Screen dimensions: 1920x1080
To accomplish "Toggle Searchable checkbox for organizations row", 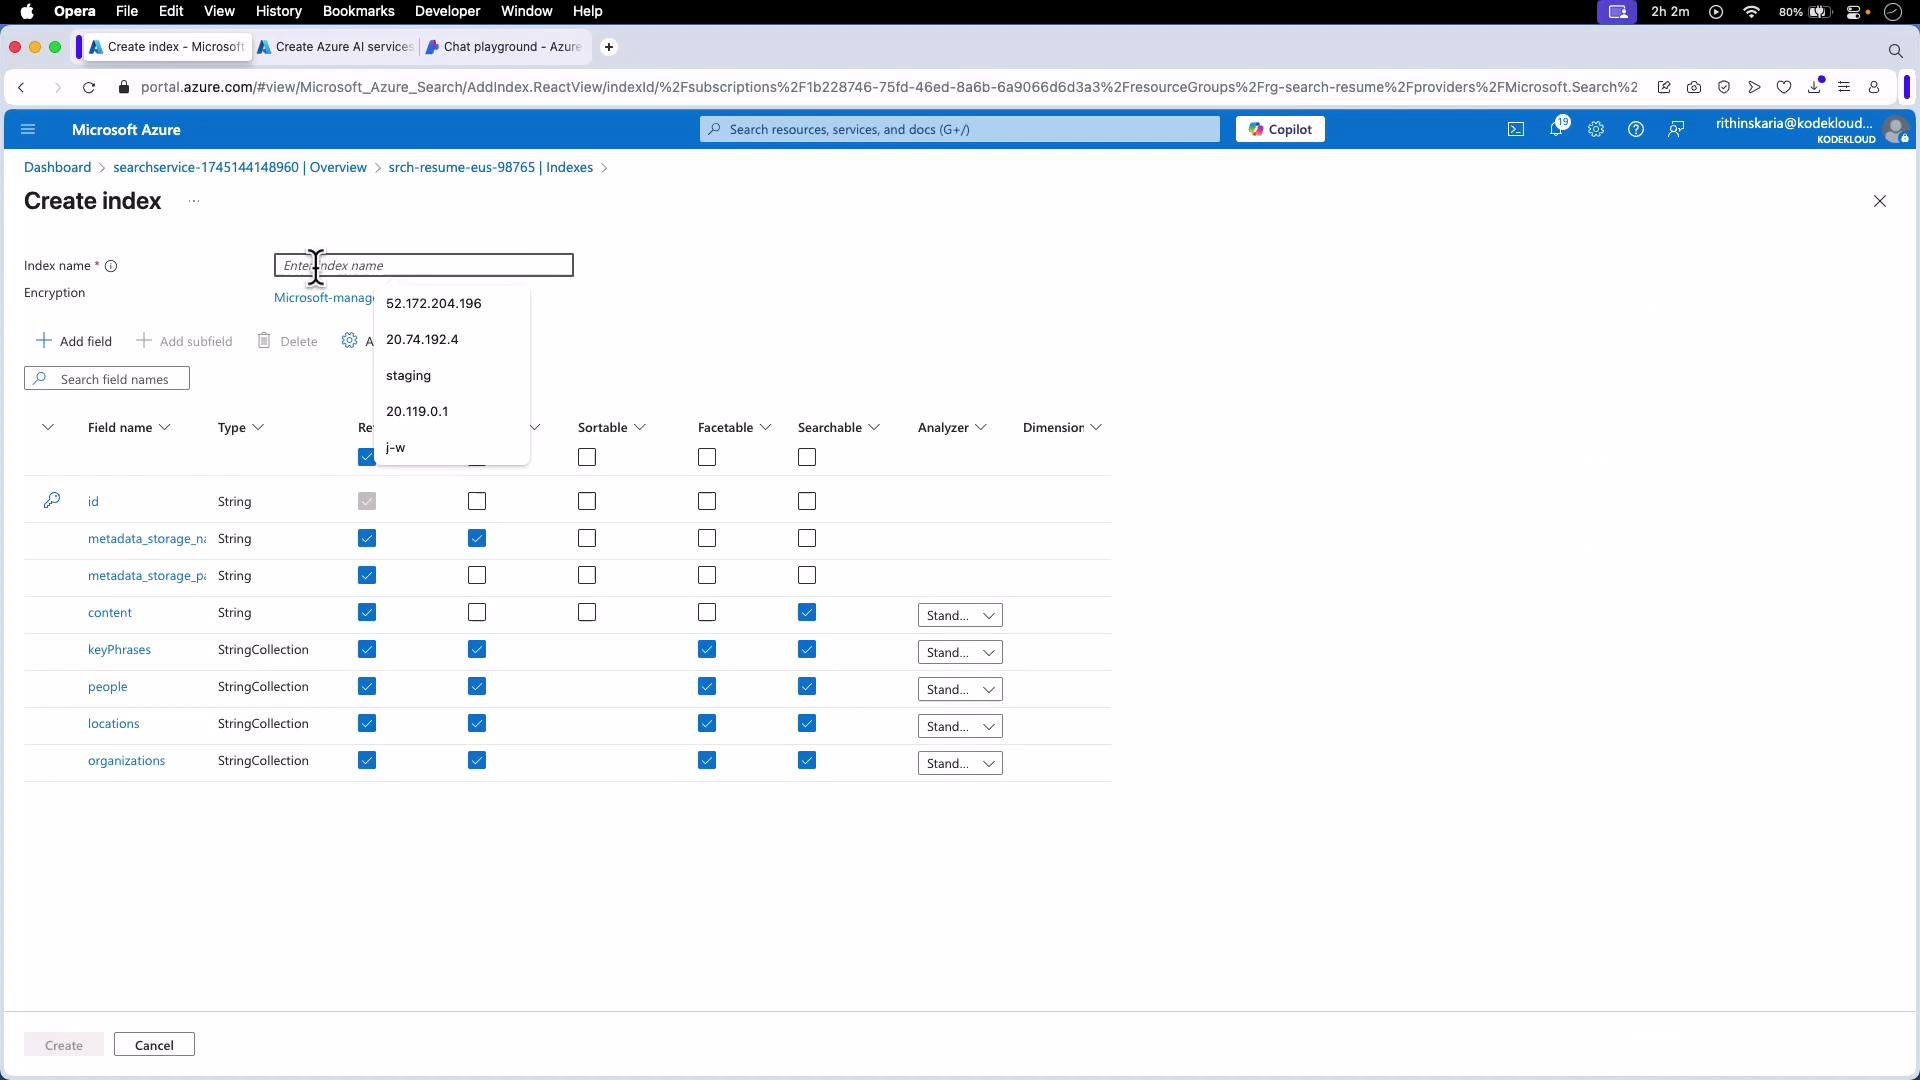I will pyautogui.click(x=807, y=760).
